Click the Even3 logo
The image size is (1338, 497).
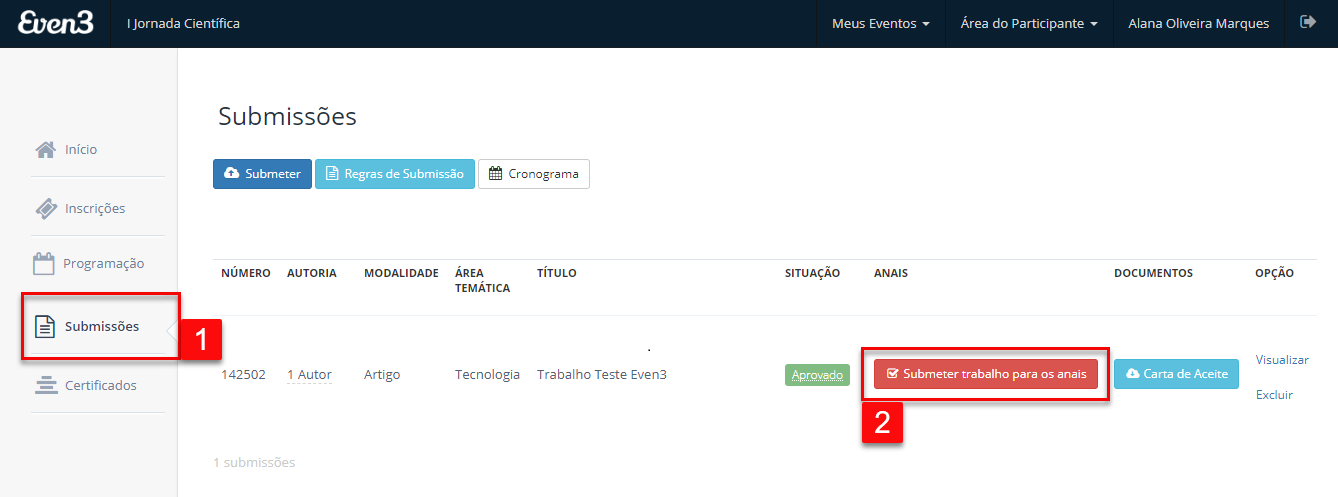(56, 23)
